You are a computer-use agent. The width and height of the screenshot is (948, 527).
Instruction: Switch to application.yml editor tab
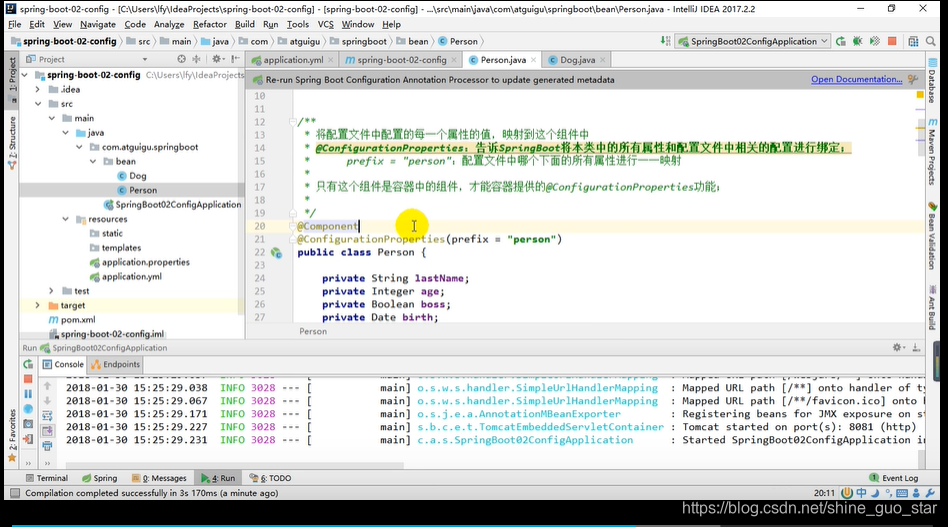[x=293, y=60]
